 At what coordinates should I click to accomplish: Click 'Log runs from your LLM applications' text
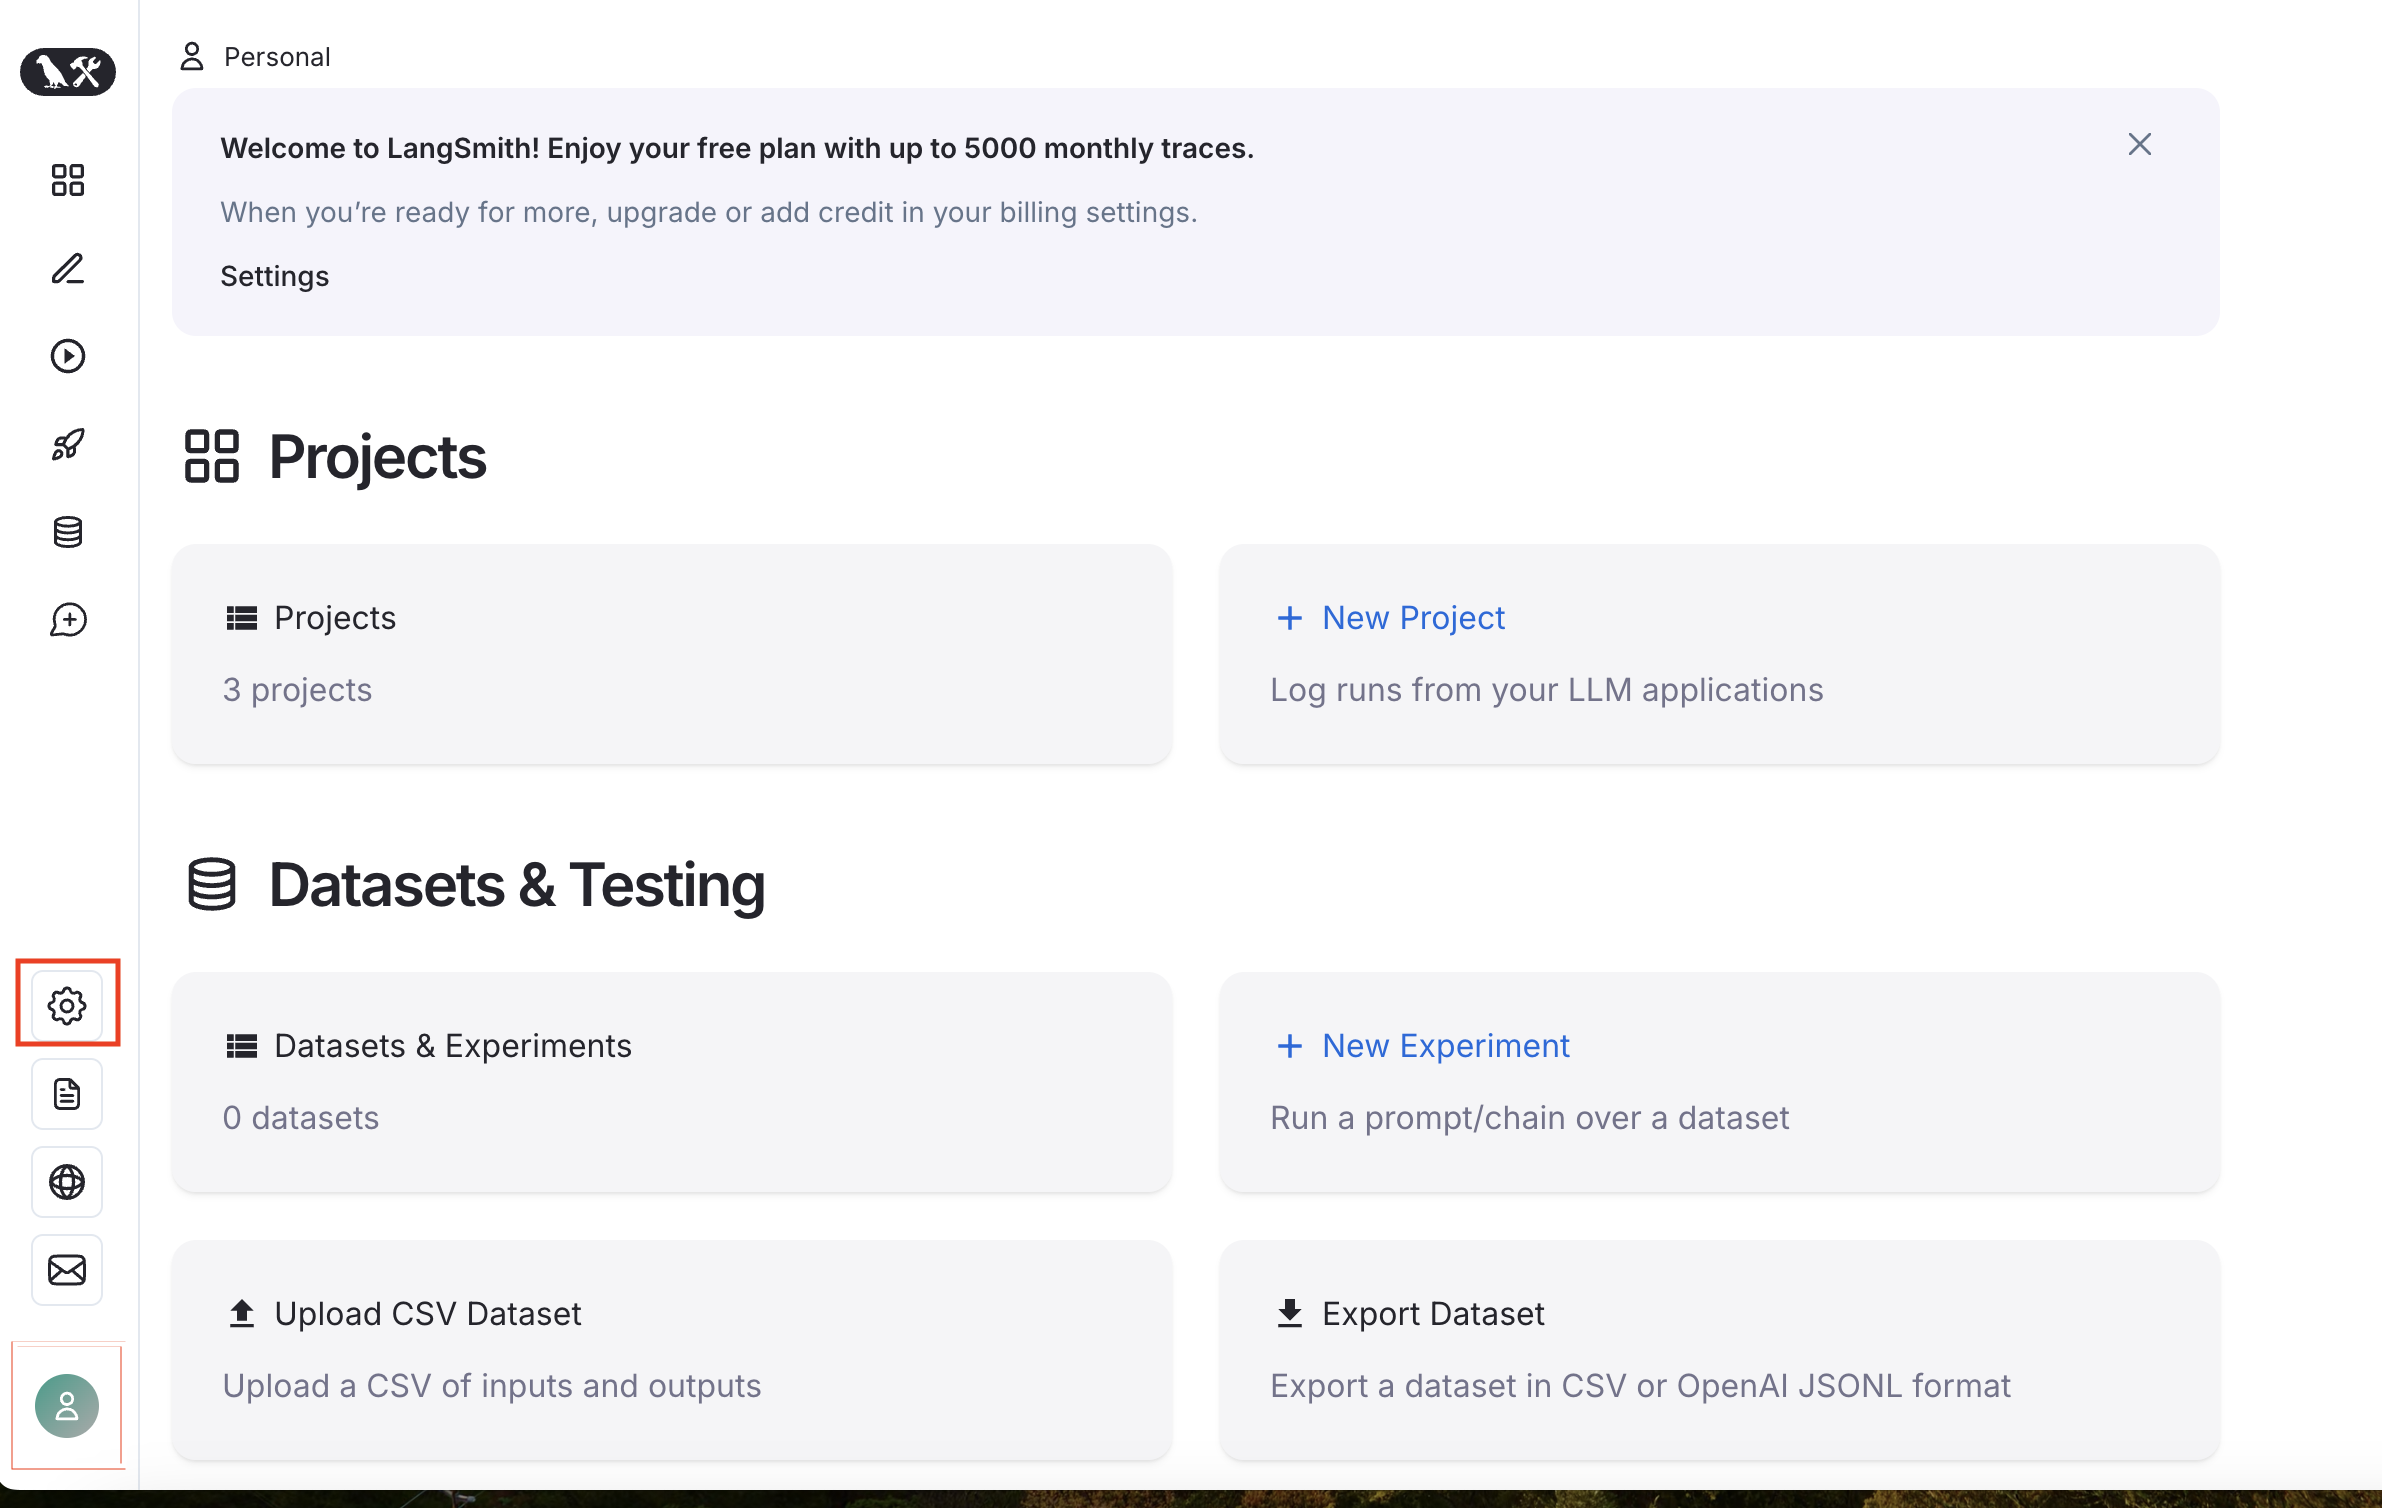[x=1546, y=690]
